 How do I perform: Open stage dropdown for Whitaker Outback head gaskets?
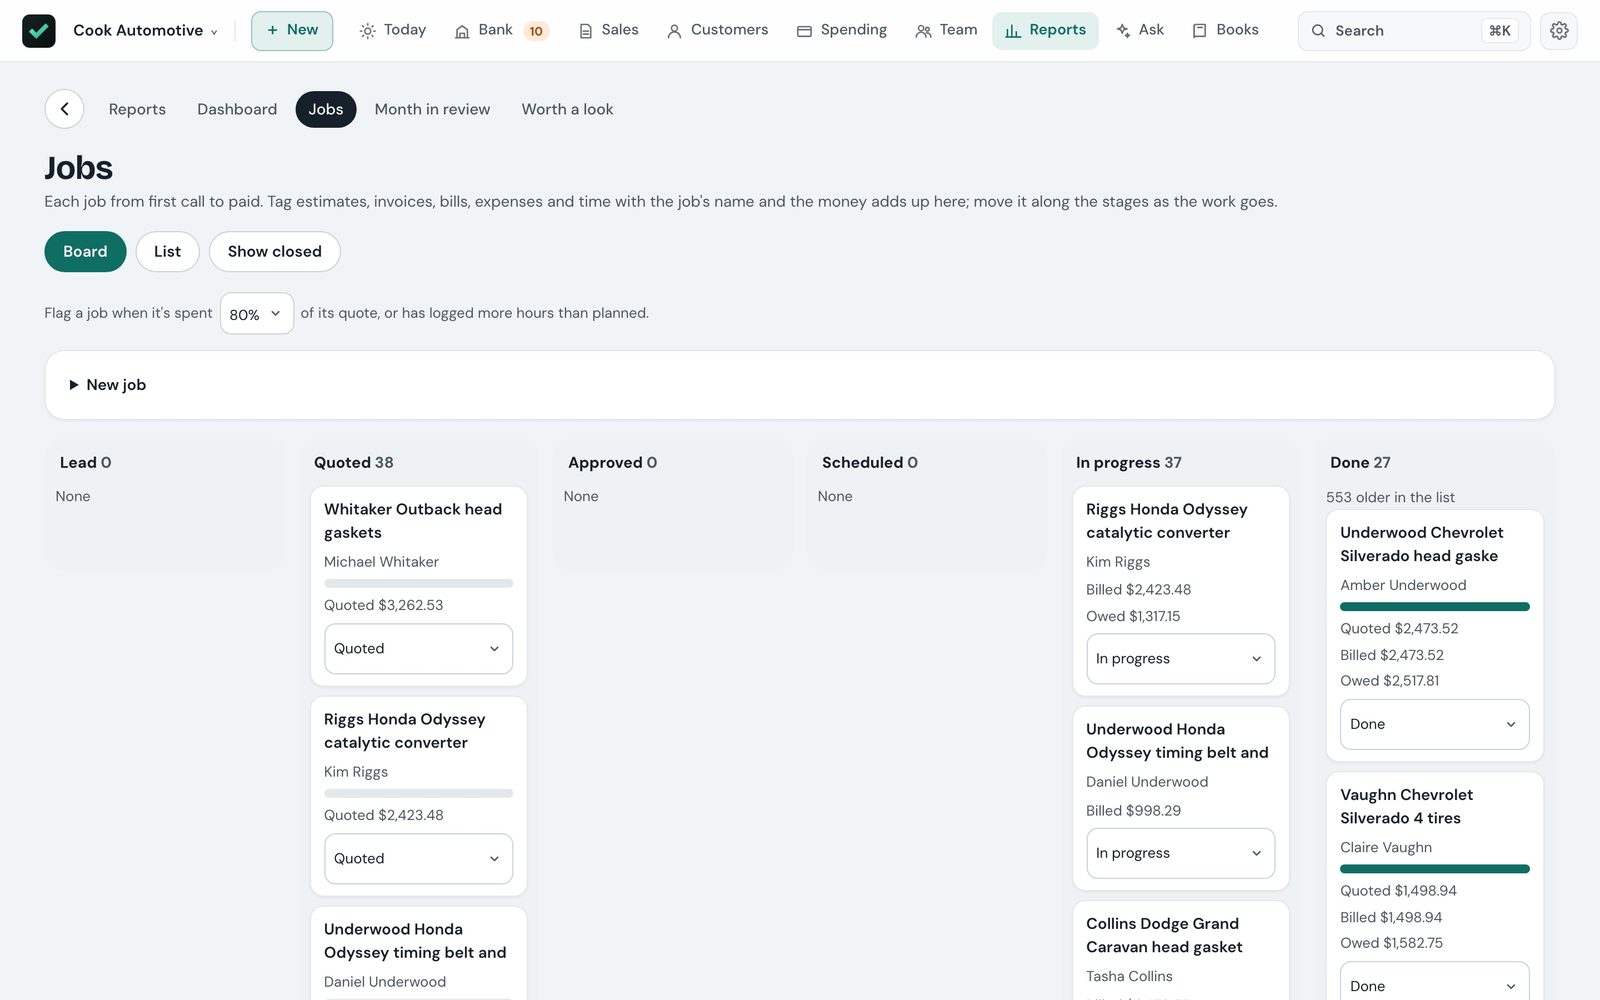[418, 649]
